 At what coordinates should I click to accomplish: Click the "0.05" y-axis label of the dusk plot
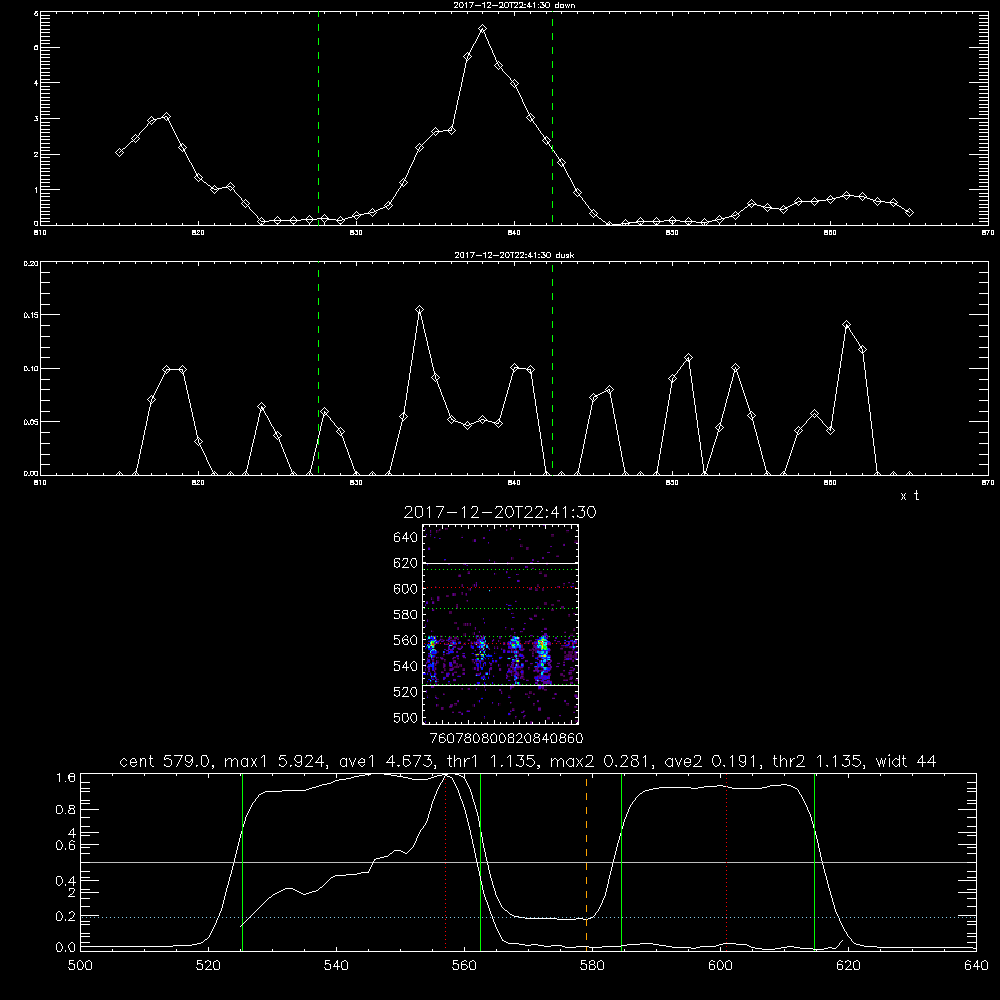[x=31, y=422]
